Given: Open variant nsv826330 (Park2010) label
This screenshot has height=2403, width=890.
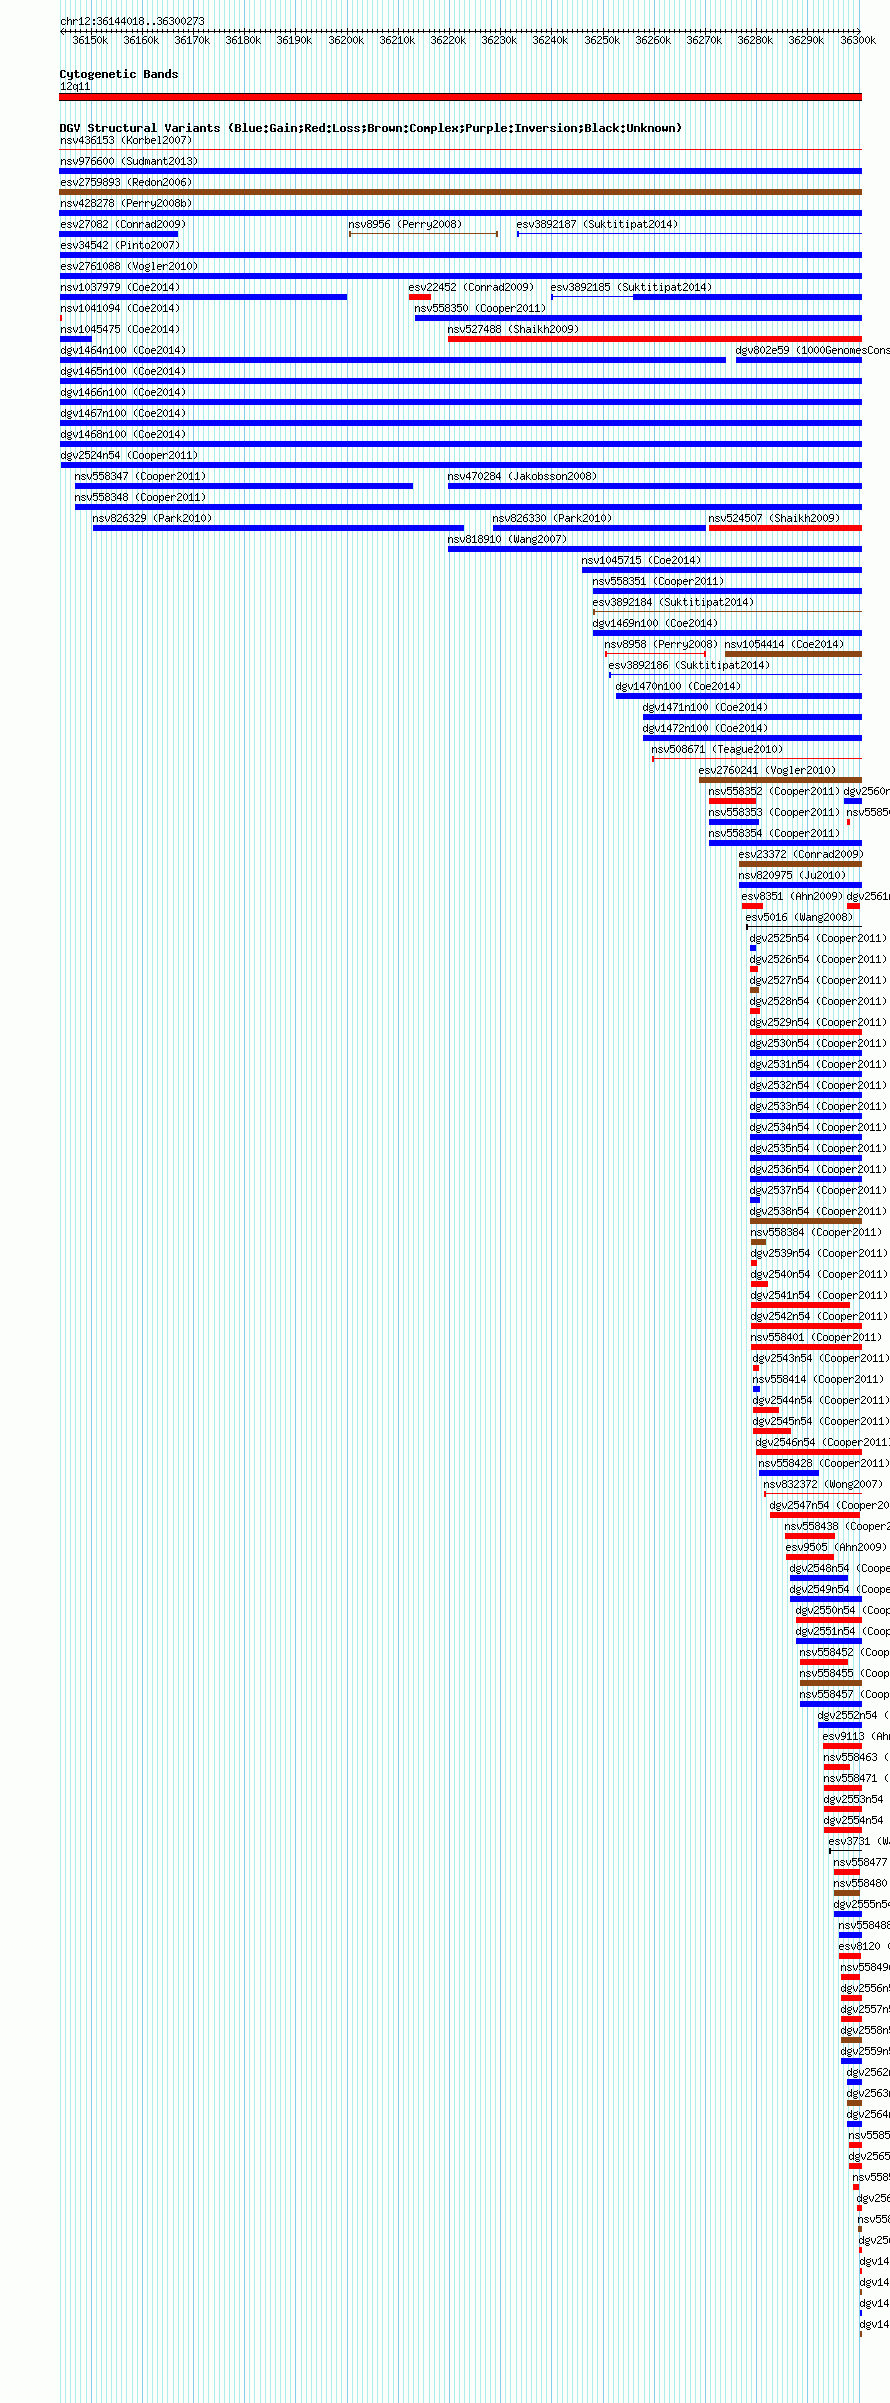Looking at the screenshot, I should pyautogui.click(x=552, y=518).
